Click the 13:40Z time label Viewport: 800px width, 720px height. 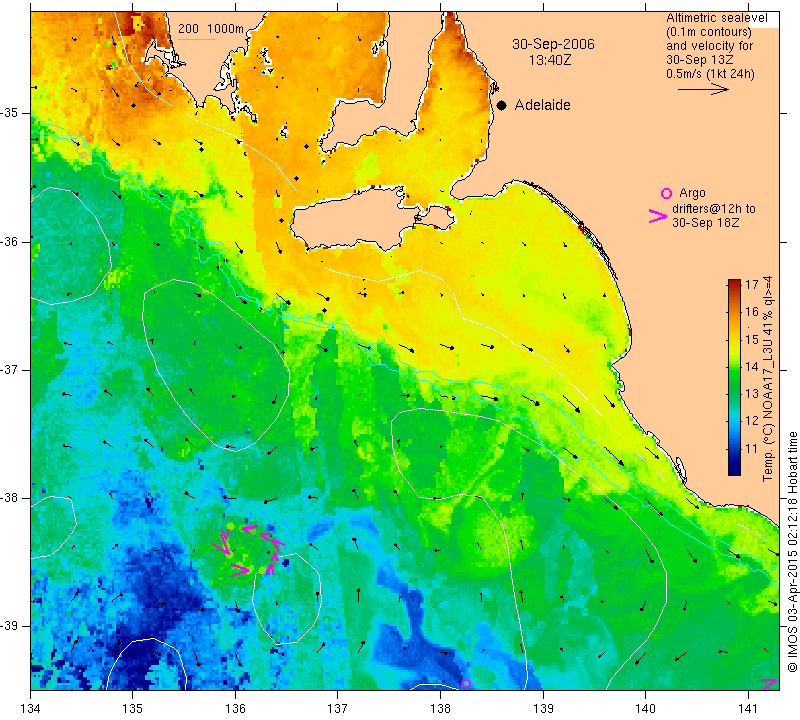550,60
